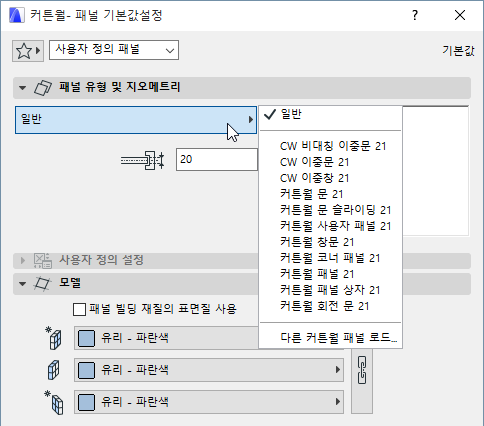Choose 커튼월 패널 21

[x=330, y=274]
